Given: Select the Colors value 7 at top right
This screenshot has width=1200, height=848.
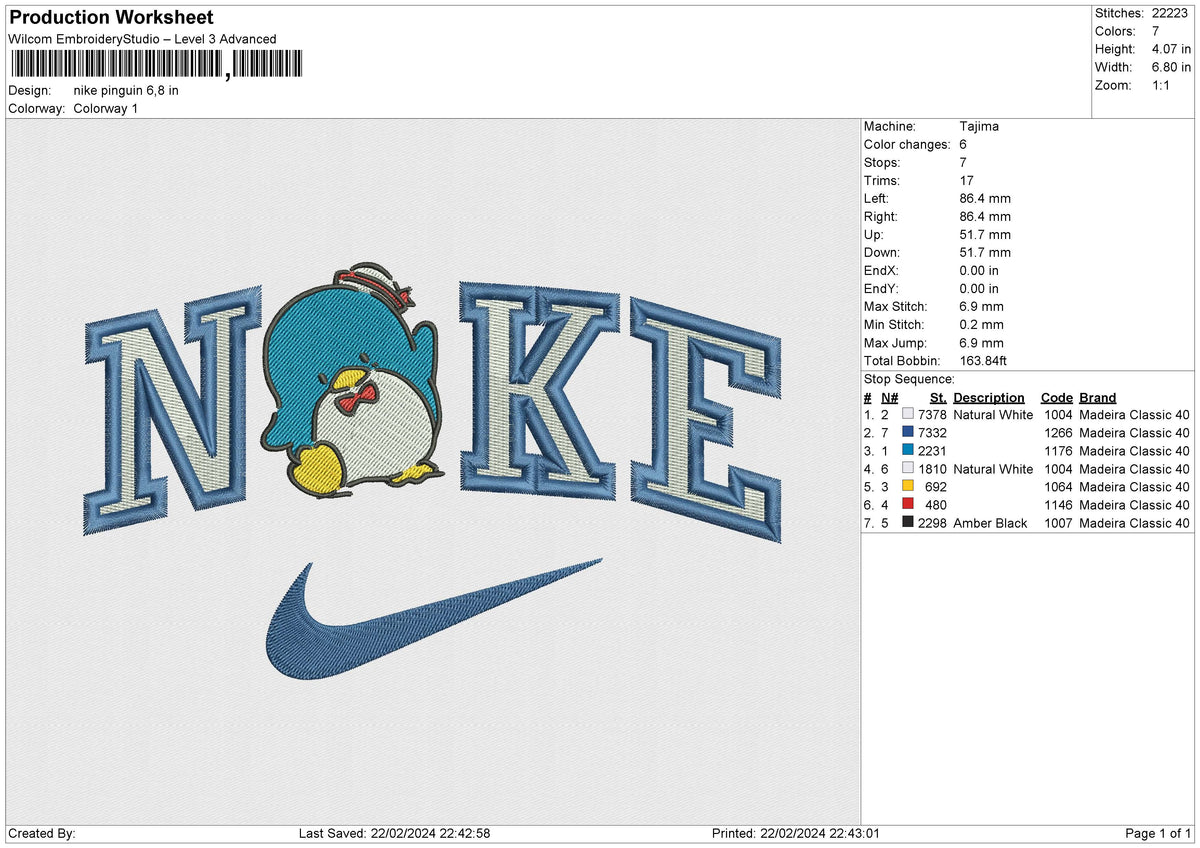Looking at the screenshot, I should click(x=1155, y=31).
